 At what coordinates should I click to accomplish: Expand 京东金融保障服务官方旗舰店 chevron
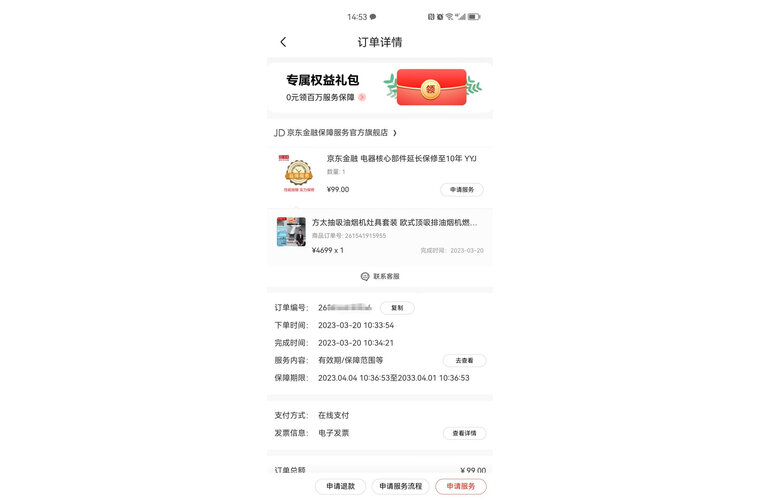[x=395, y=133]
